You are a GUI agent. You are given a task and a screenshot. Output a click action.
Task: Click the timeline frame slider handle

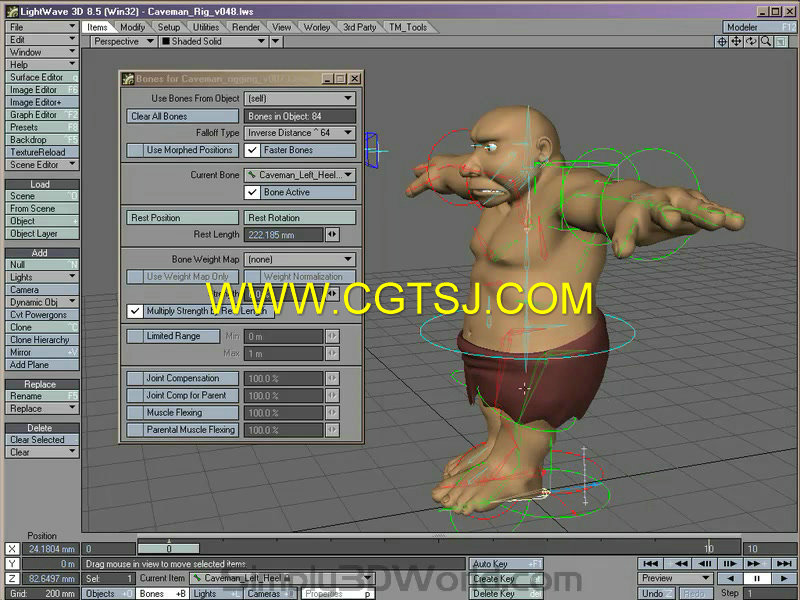pos(168,548)
